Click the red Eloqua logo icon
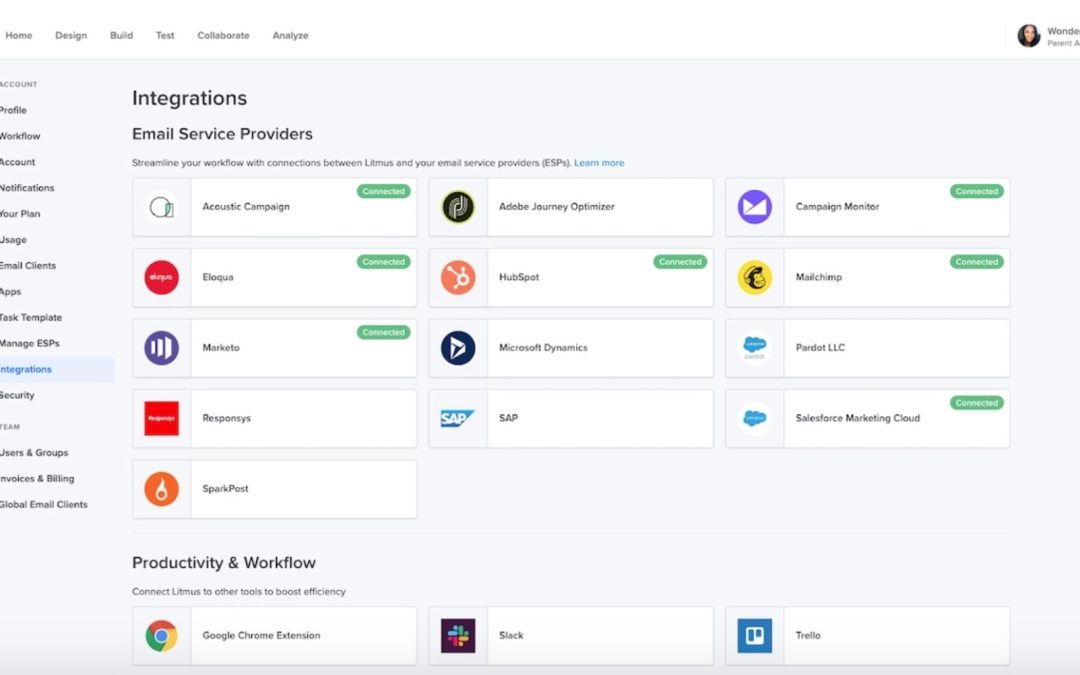This screenshot has height=675, width=1080. coord(161,277)
